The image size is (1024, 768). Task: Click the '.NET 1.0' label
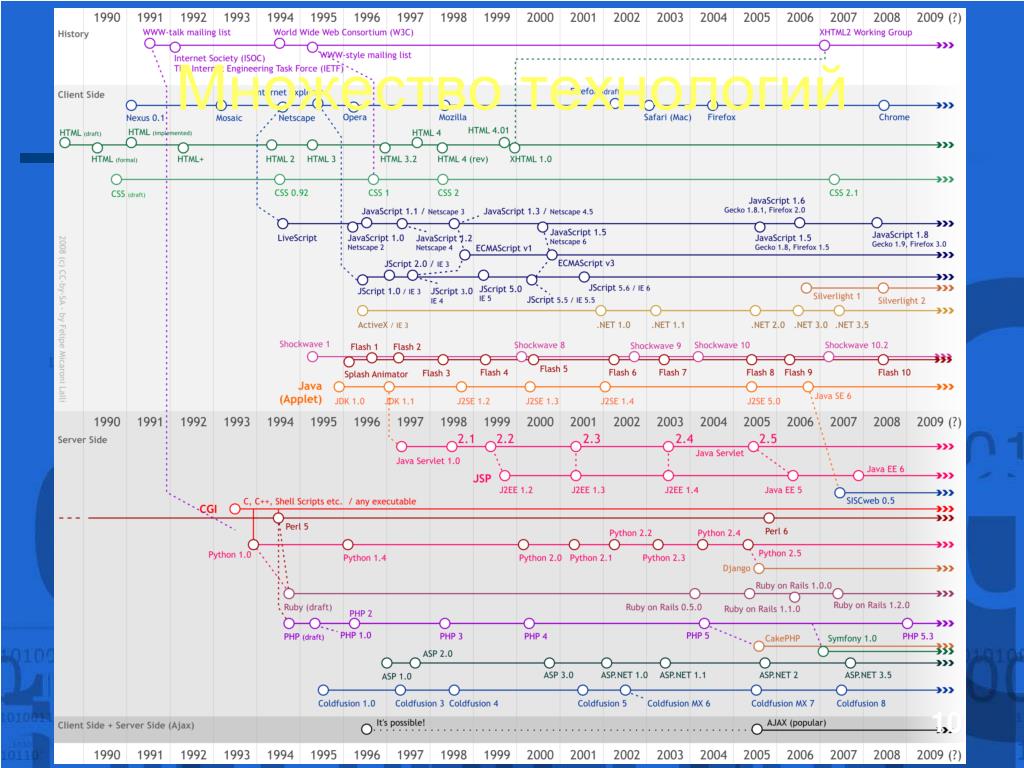coord(613,325)
